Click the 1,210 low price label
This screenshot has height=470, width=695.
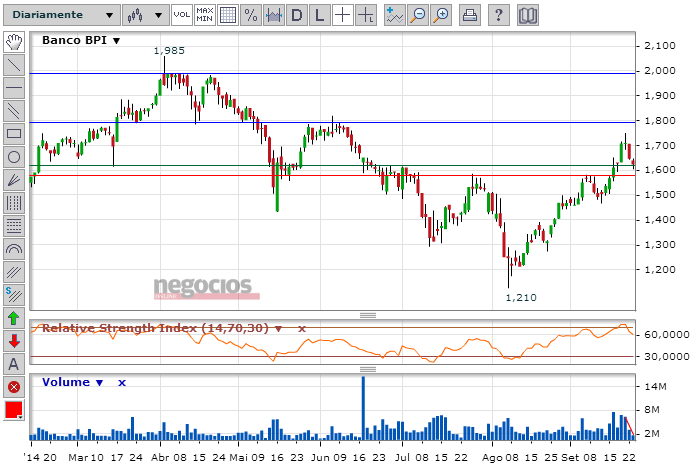click(521, 298)
